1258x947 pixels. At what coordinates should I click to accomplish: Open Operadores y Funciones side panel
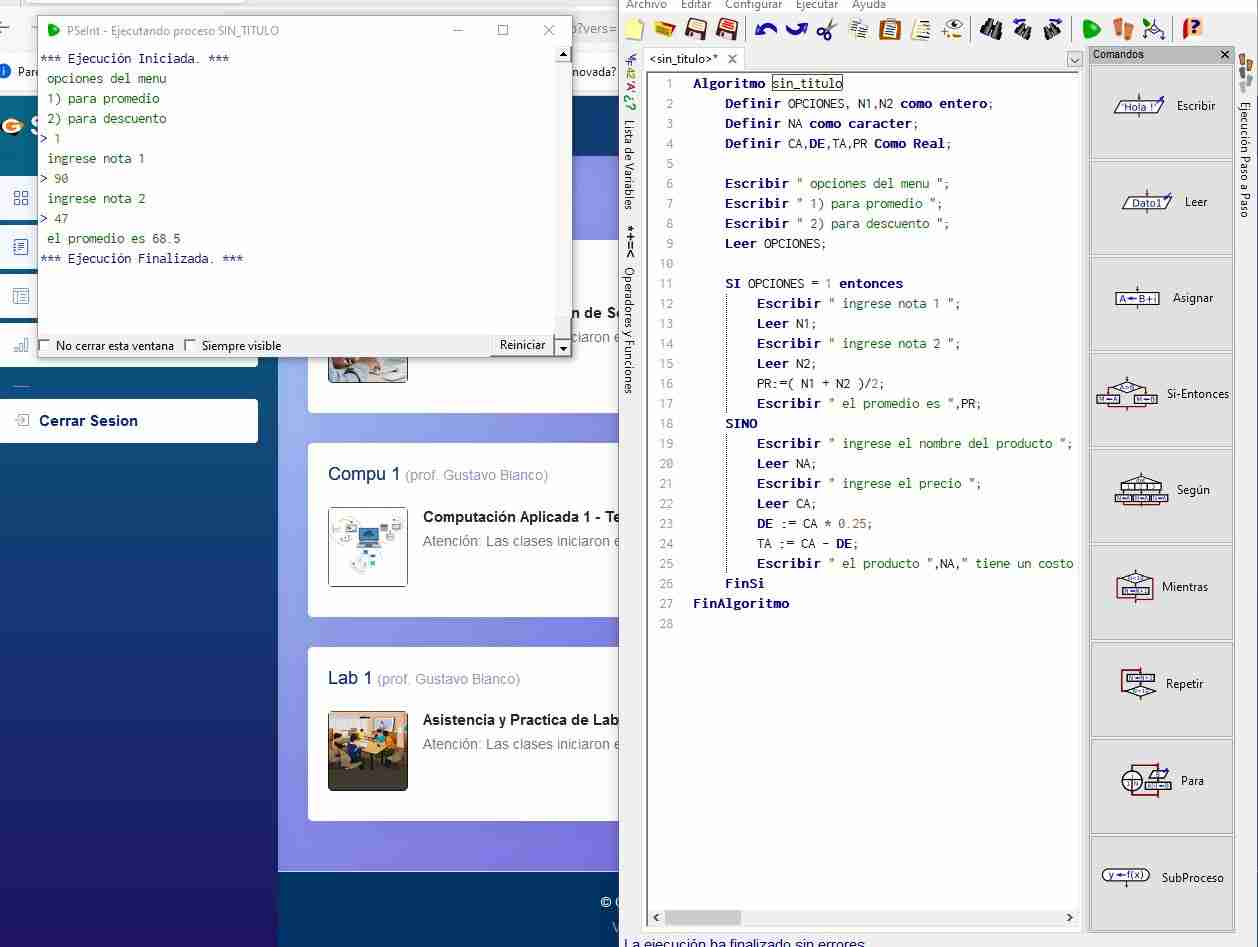pyautogui.click(x=629, y=330)
